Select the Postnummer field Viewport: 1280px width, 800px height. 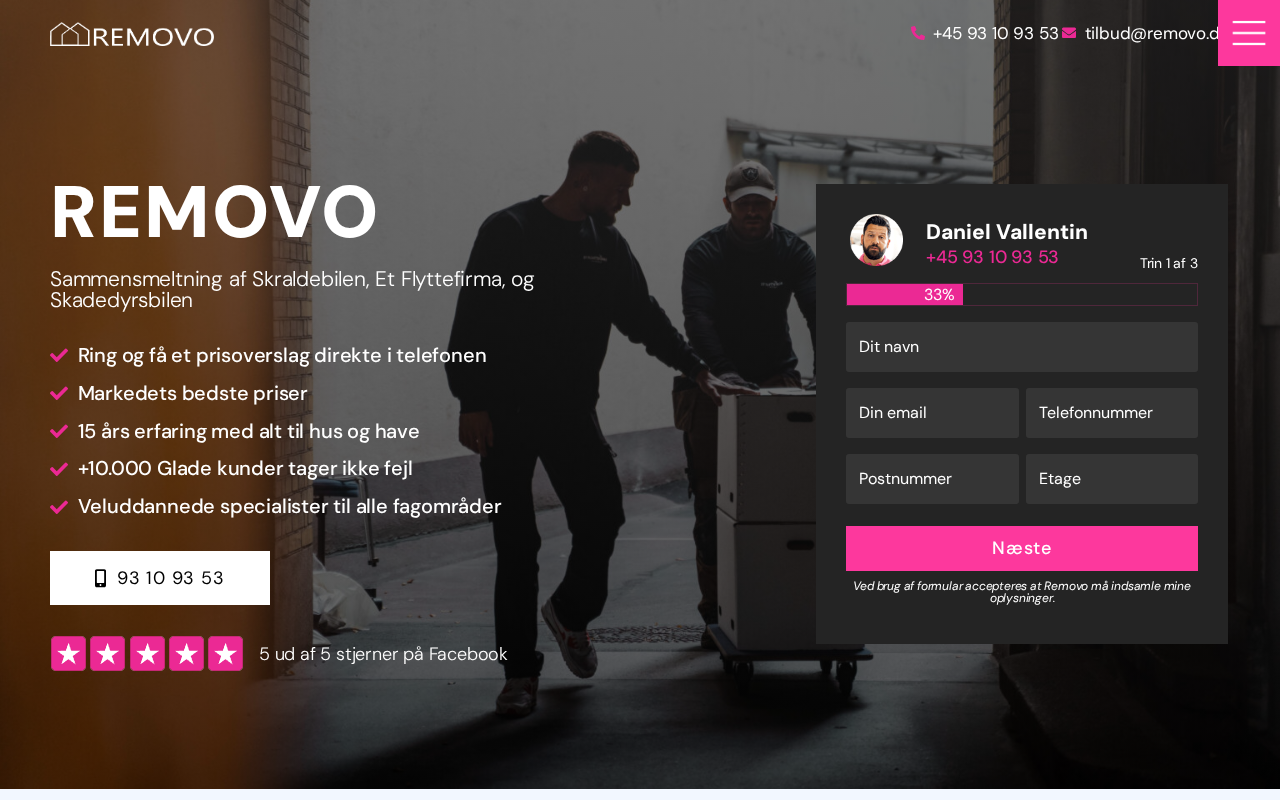[x=932, y=479]
